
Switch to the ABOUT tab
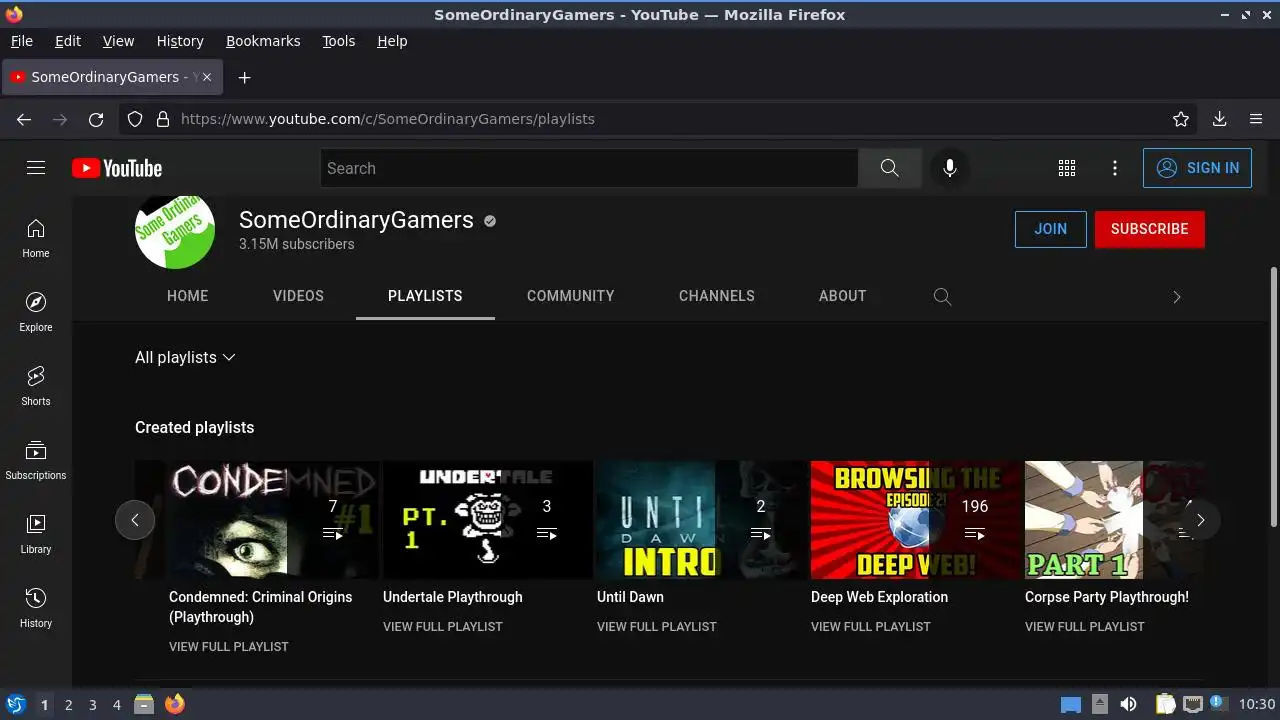tap(843, 296)
